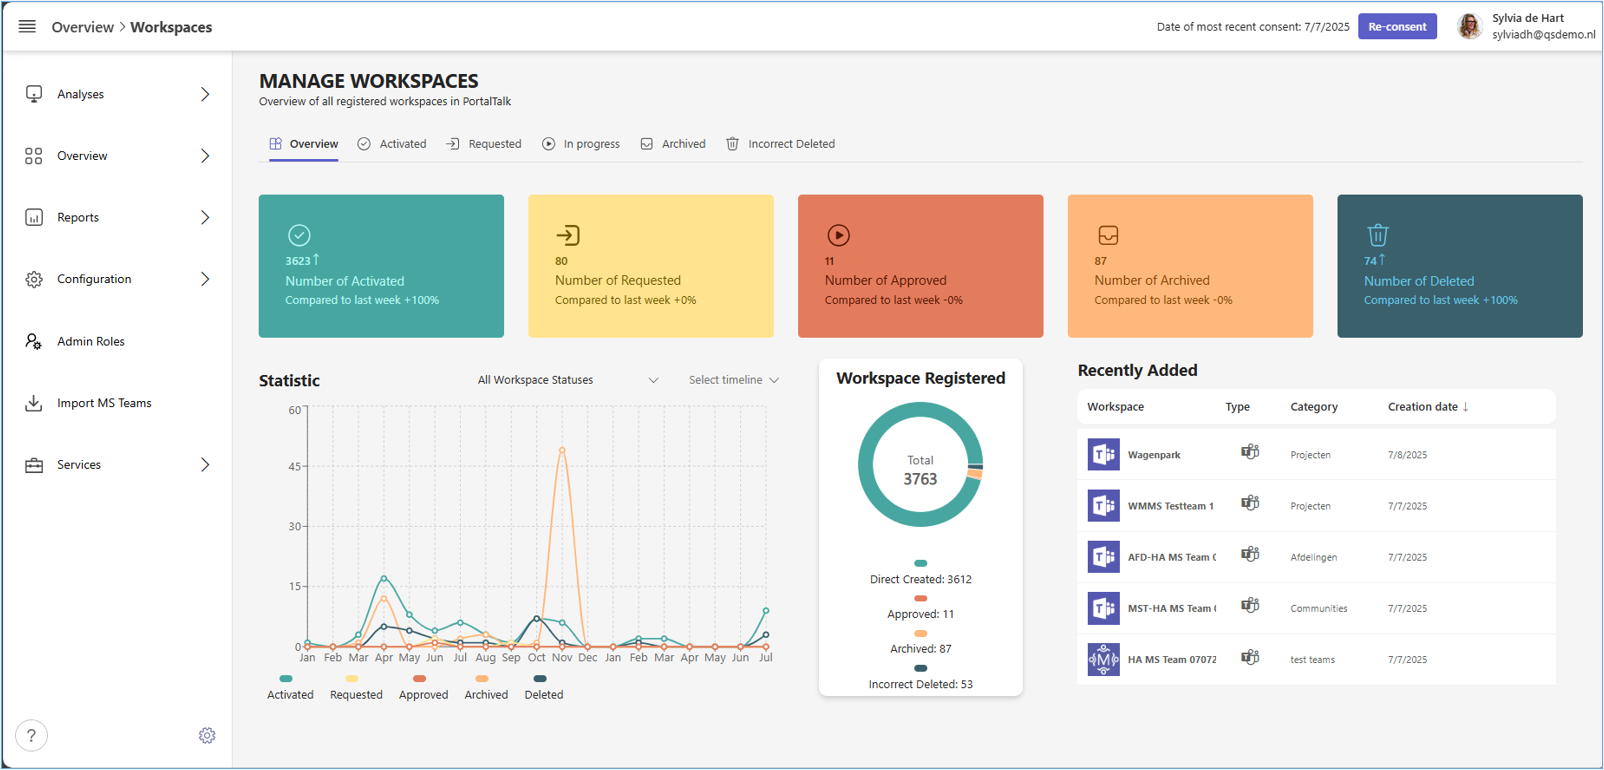
Task: Open the settings gear in the sidebar
Action: 207,736
